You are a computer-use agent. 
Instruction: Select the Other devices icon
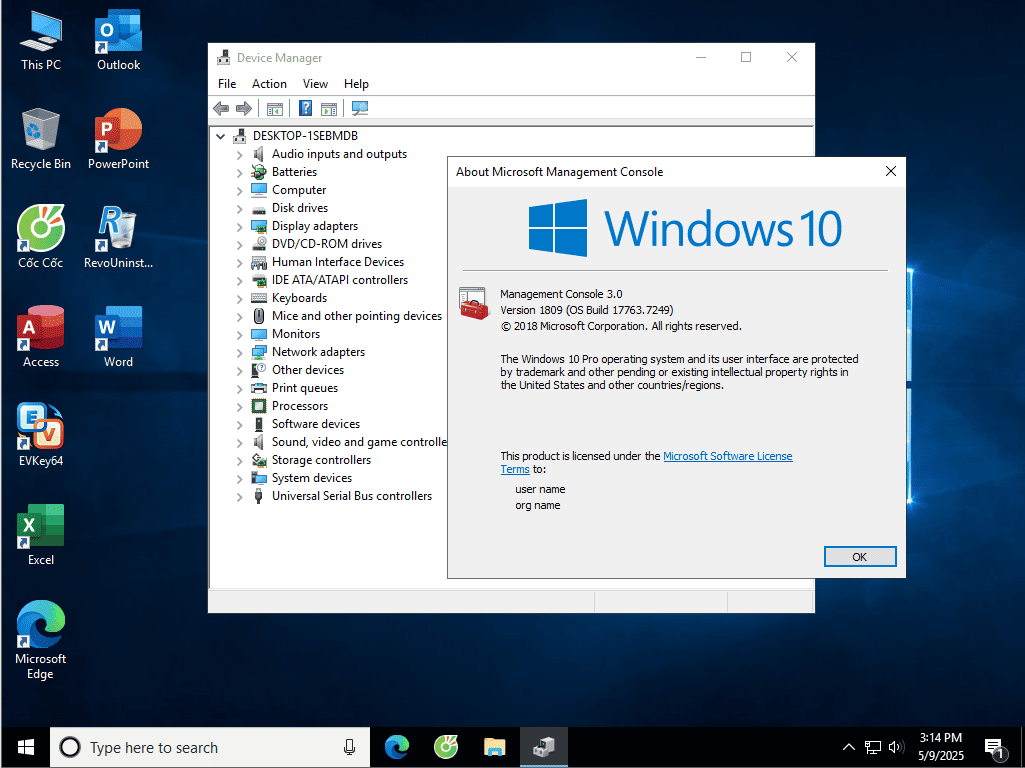coord(259,370)
